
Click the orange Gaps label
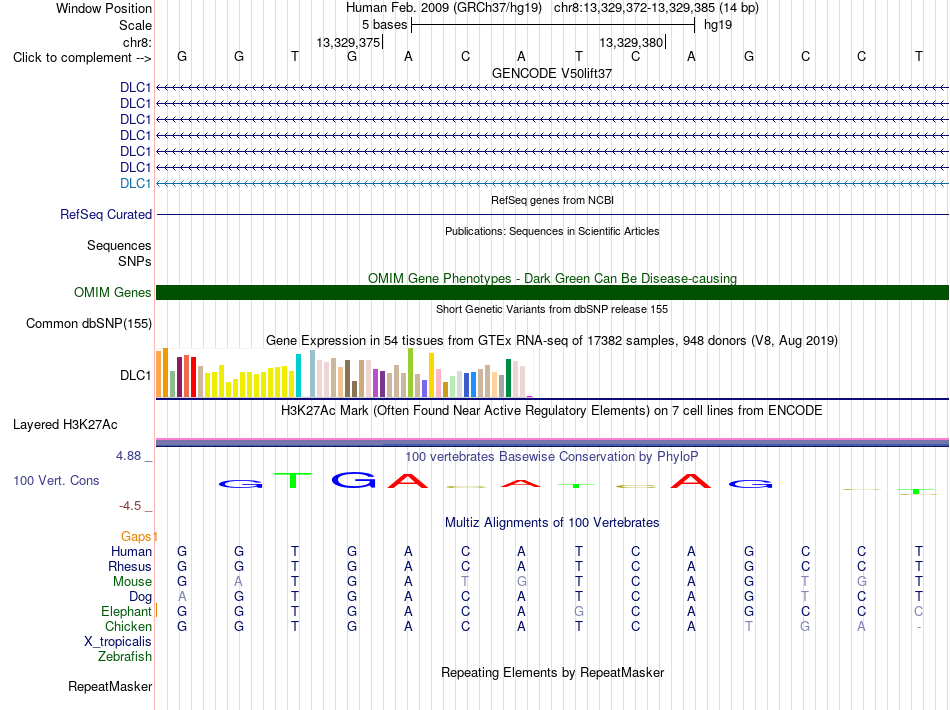tap(136, 536)
